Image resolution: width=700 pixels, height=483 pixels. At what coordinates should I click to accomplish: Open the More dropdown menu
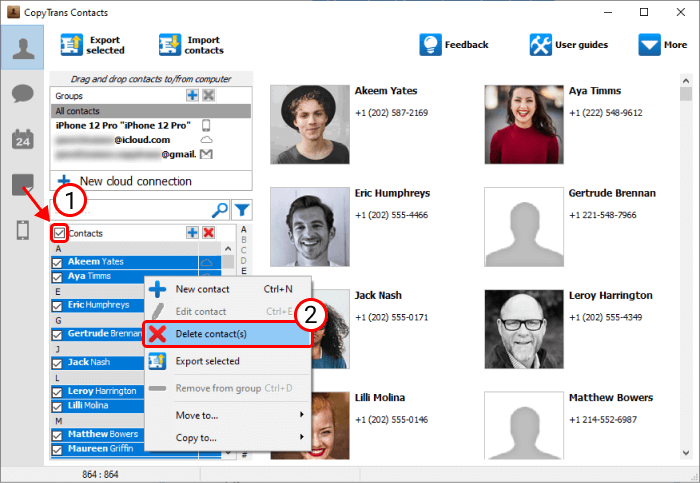click(x=662, y=45)
